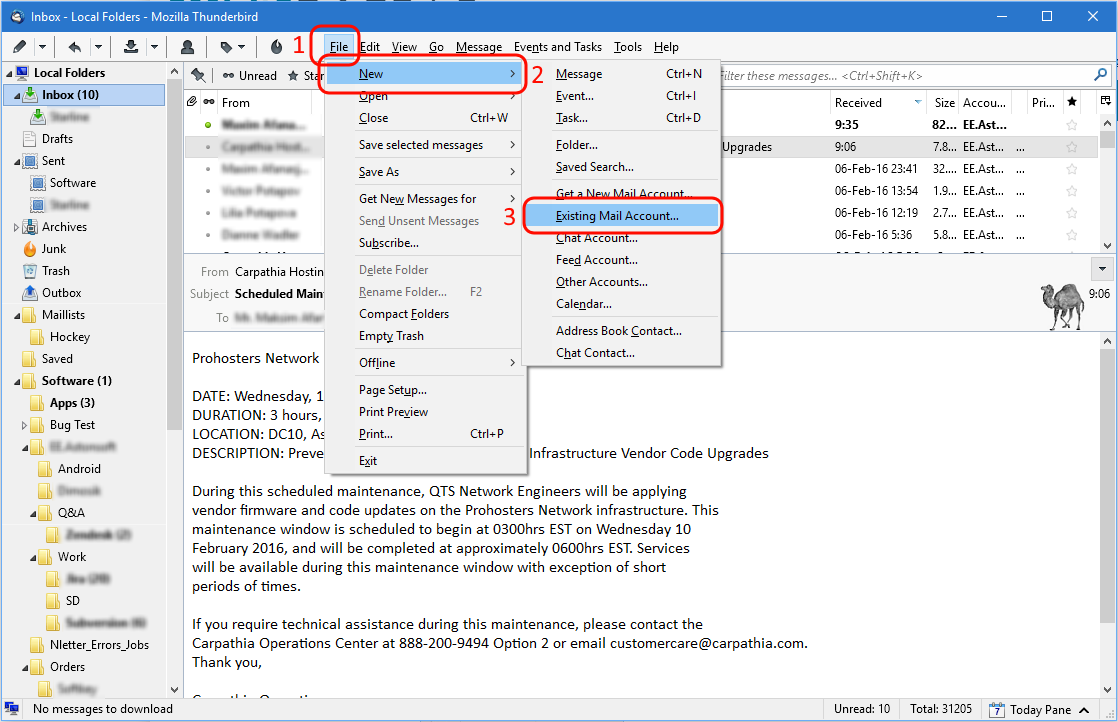Click the folder pane scroll-up arrow
Viewport: 1118px width, 722px height.
coord(174,72)
